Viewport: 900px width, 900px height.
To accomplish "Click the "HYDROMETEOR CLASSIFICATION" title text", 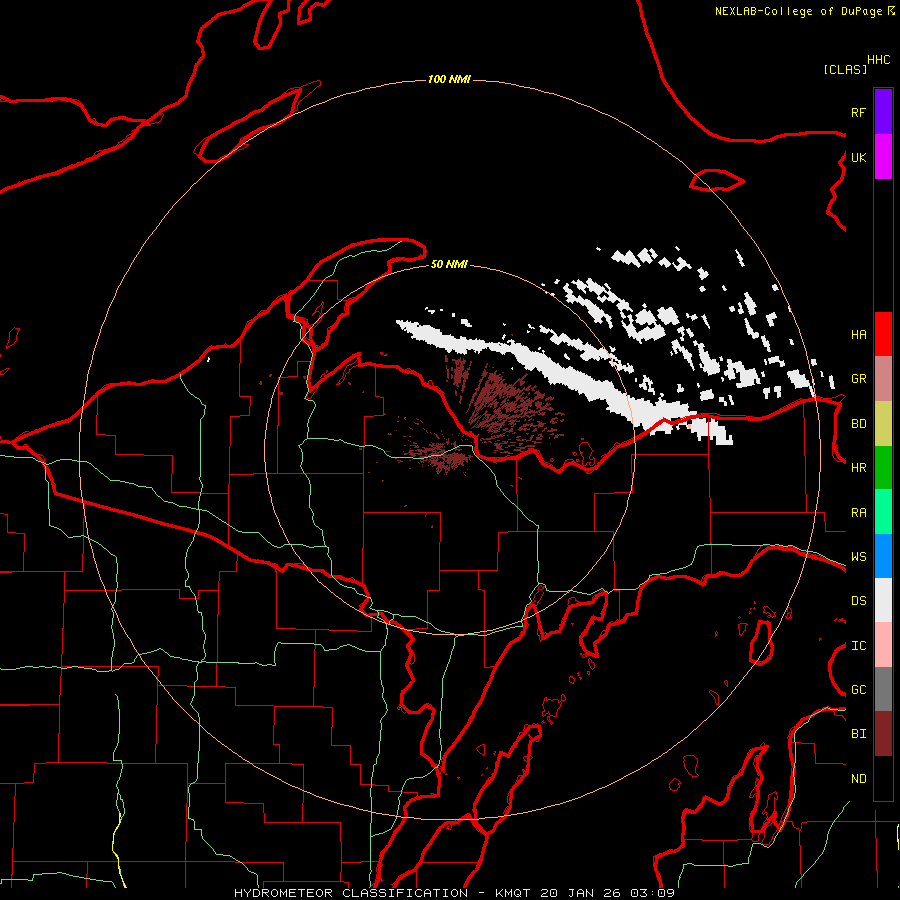I will pos(351,893).
